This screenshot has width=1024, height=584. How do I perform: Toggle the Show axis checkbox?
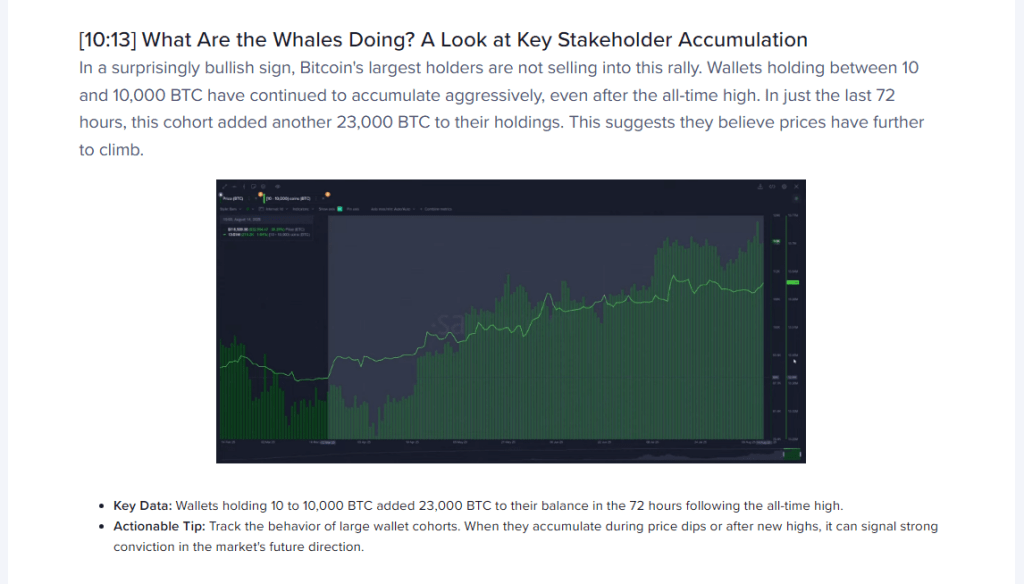[x=340, y=208]
